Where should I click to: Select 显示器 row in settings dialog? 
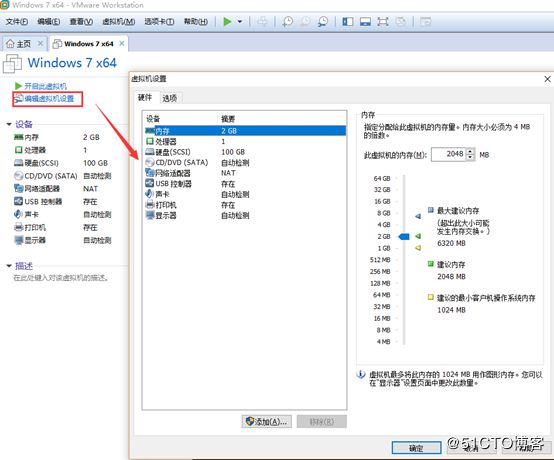(x=245, y=216)
